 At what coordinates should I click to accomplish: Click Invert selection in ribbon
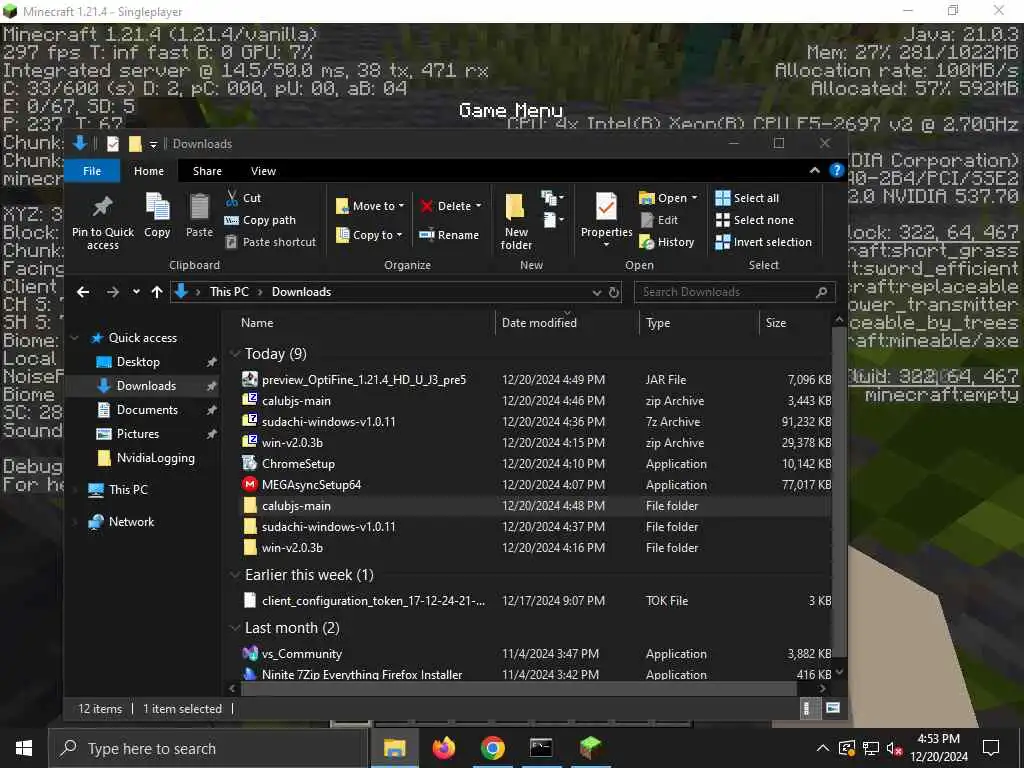764,242
